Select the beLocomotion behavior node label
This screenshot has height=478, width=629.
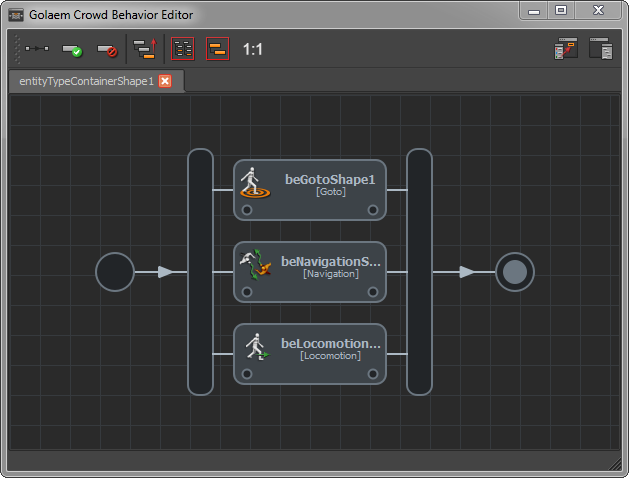(x=331, y=344)
